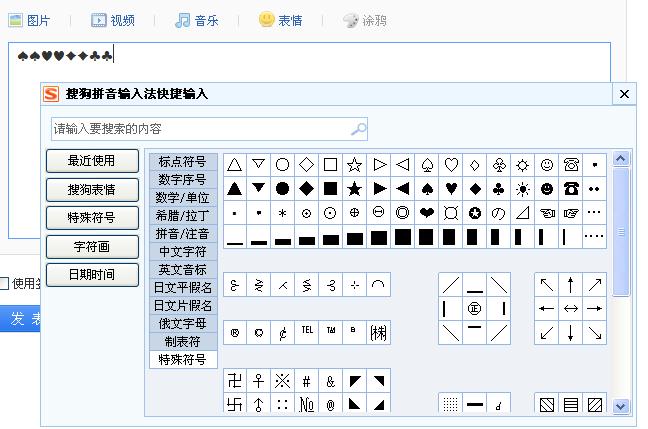Insert the No. numero symbol
The width and height of the screenshot is (648, 429).
pos(307,404)
